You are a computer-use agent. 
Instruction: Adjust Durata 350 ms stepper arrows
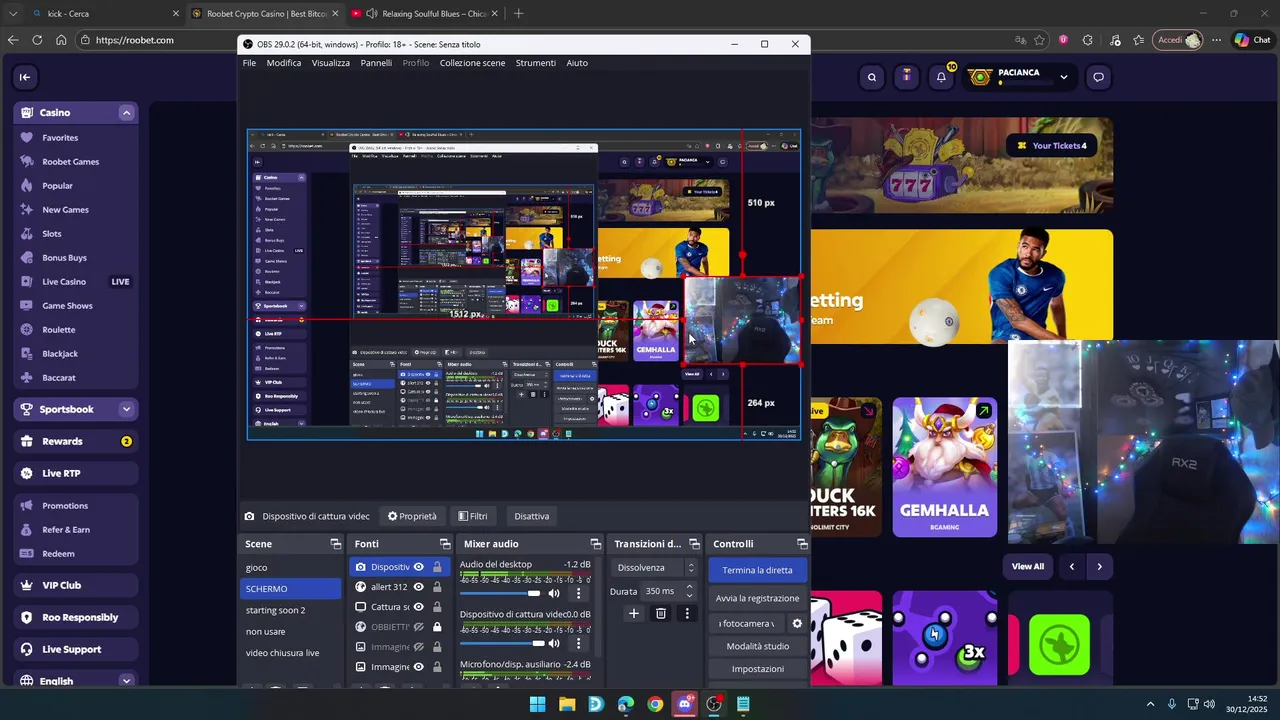(689, 591)
